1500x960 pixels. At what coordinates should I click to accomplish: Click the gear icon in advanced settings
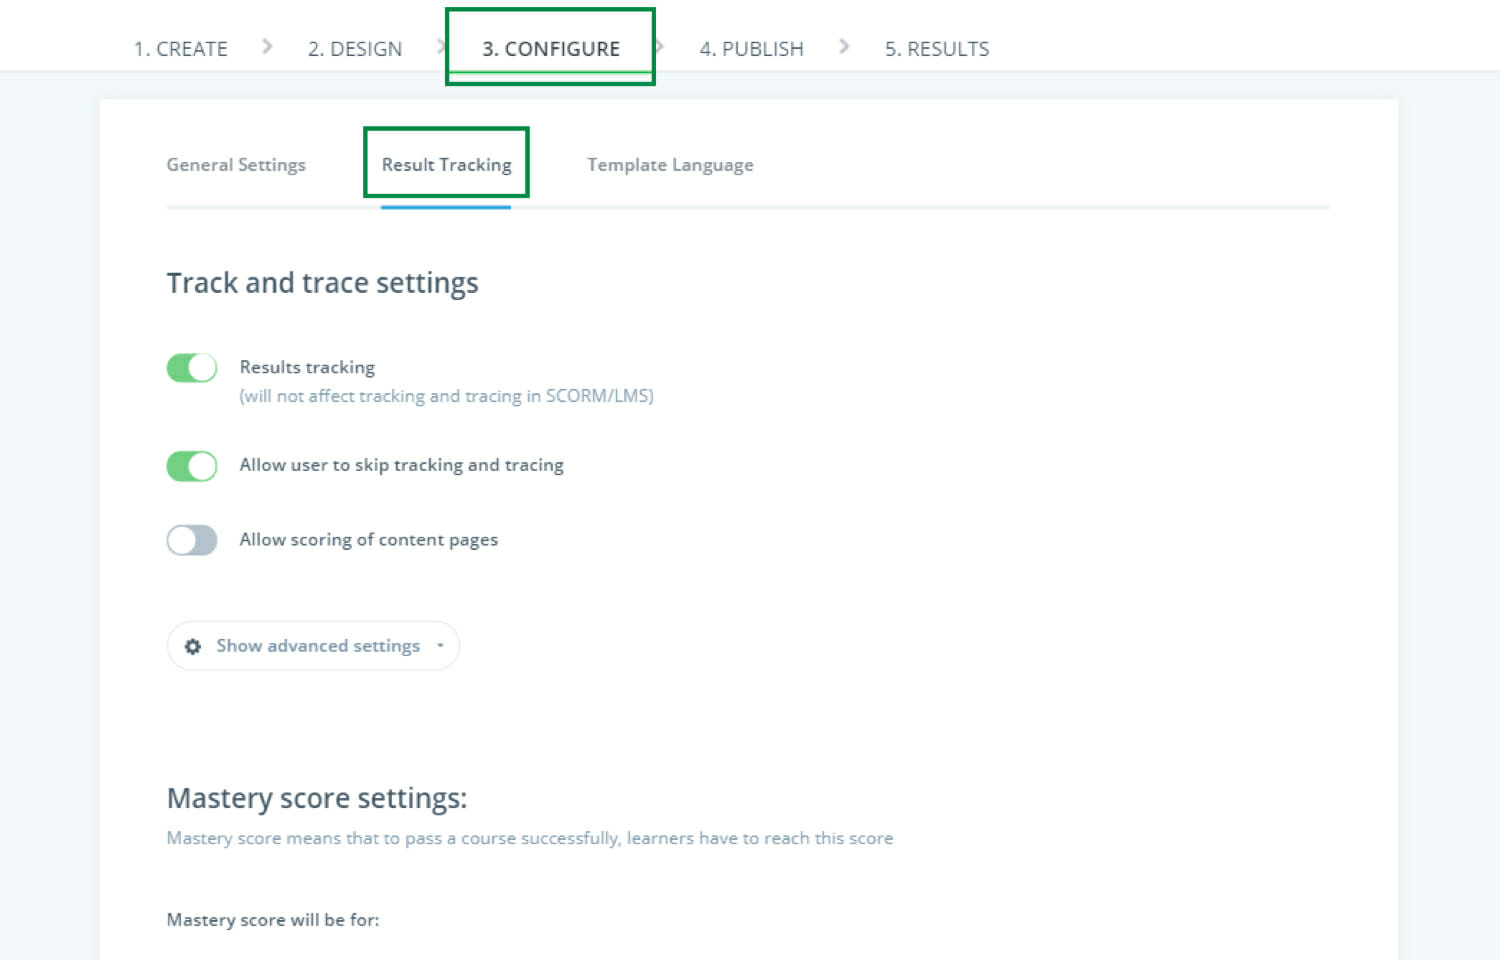click(193, 647)
